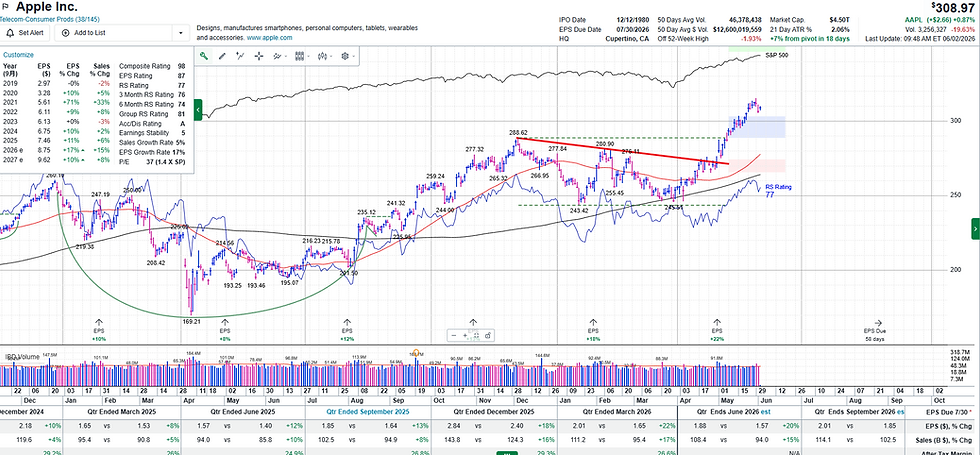Click the Customize link in data panel
This screenshot has width=980, height=455.
click(x=18, y=55)
